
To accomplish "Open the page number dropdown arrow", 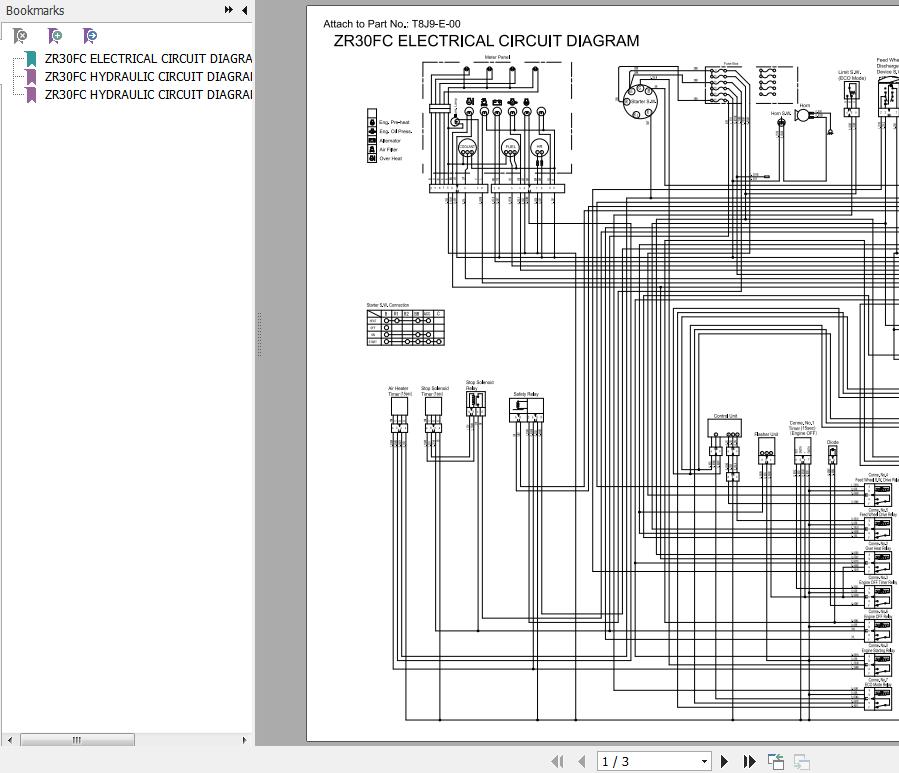I will (705, 762).
